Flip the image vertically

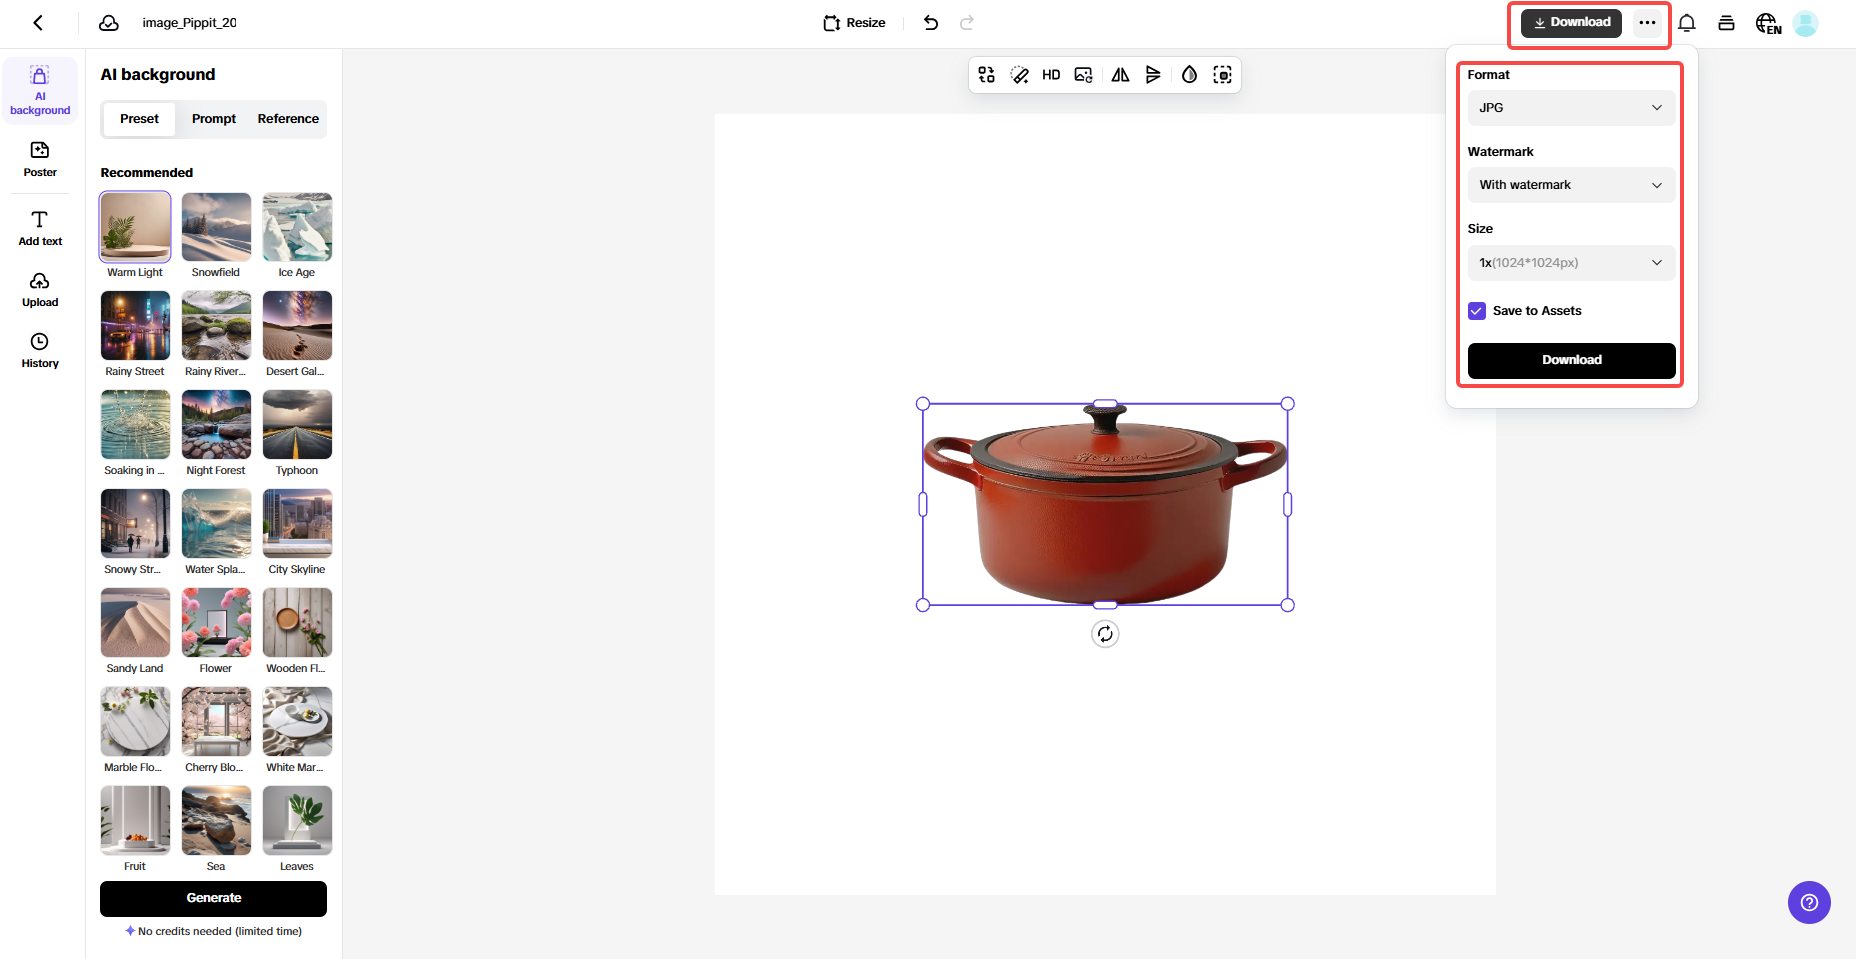tap(1153, 75)
